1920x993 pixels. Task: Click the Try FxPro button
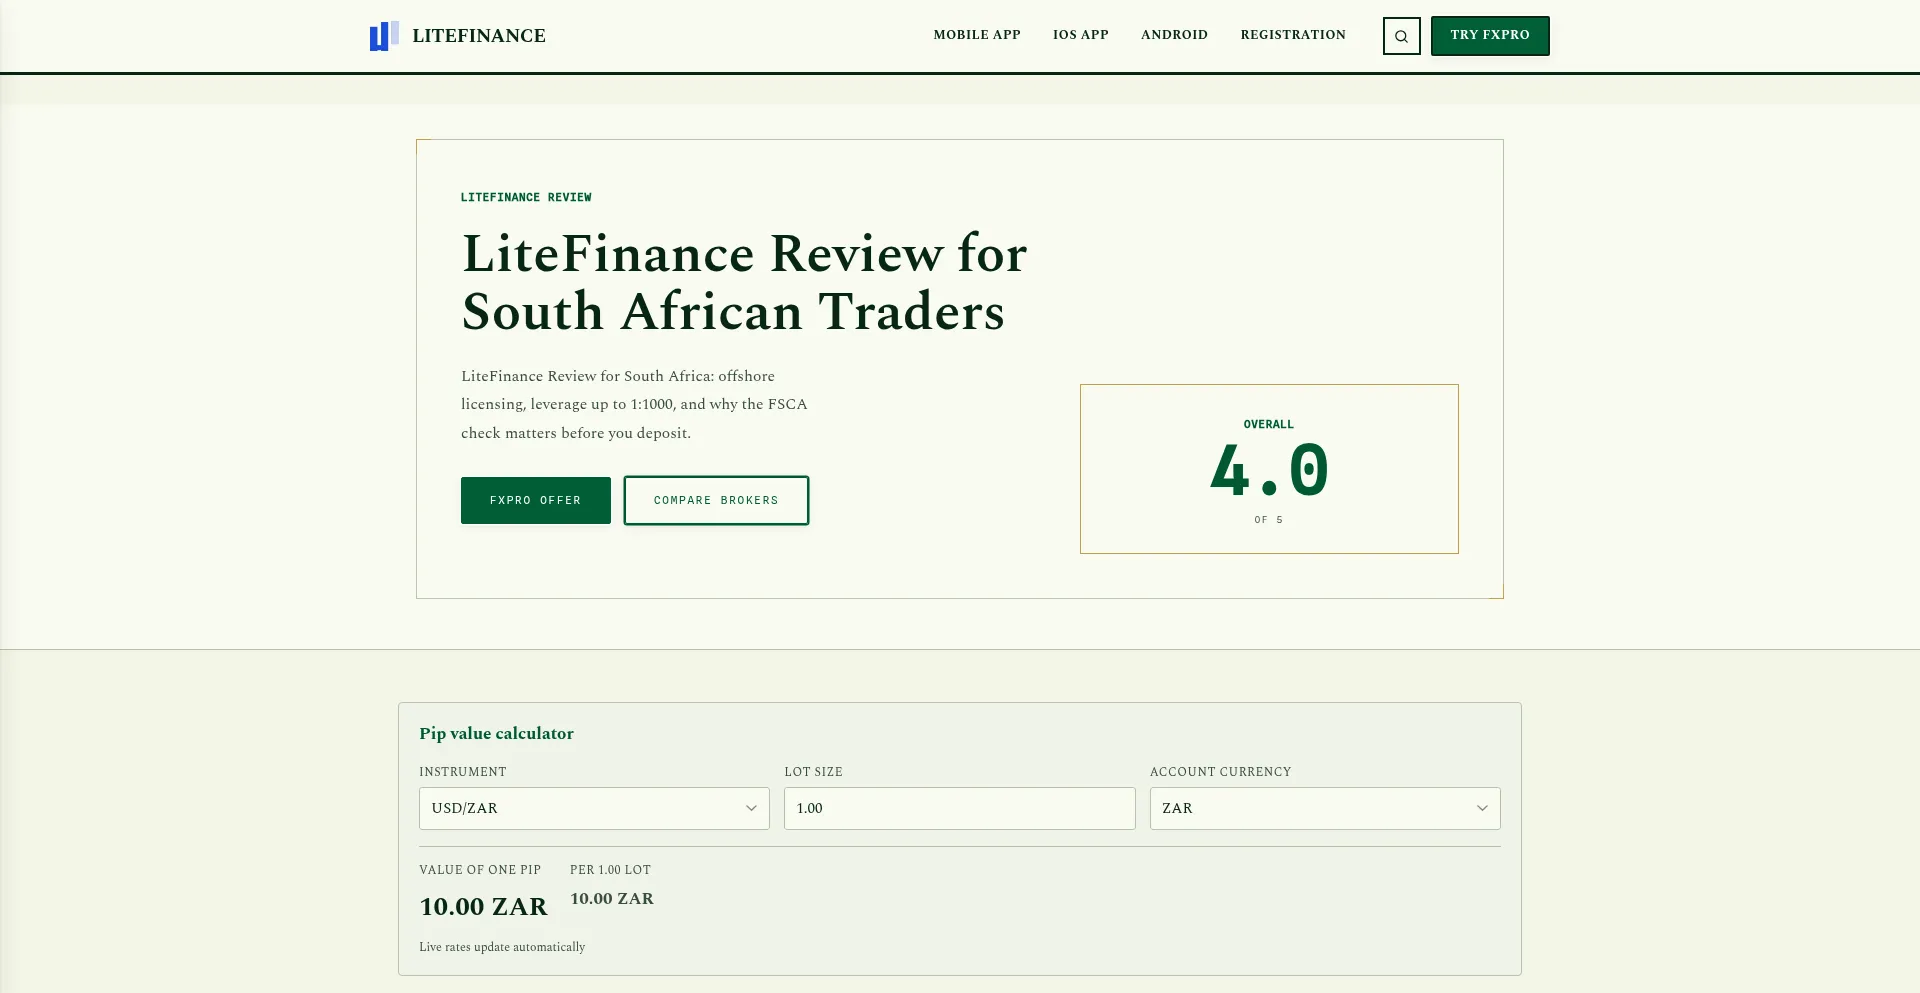pos(1490,36)
